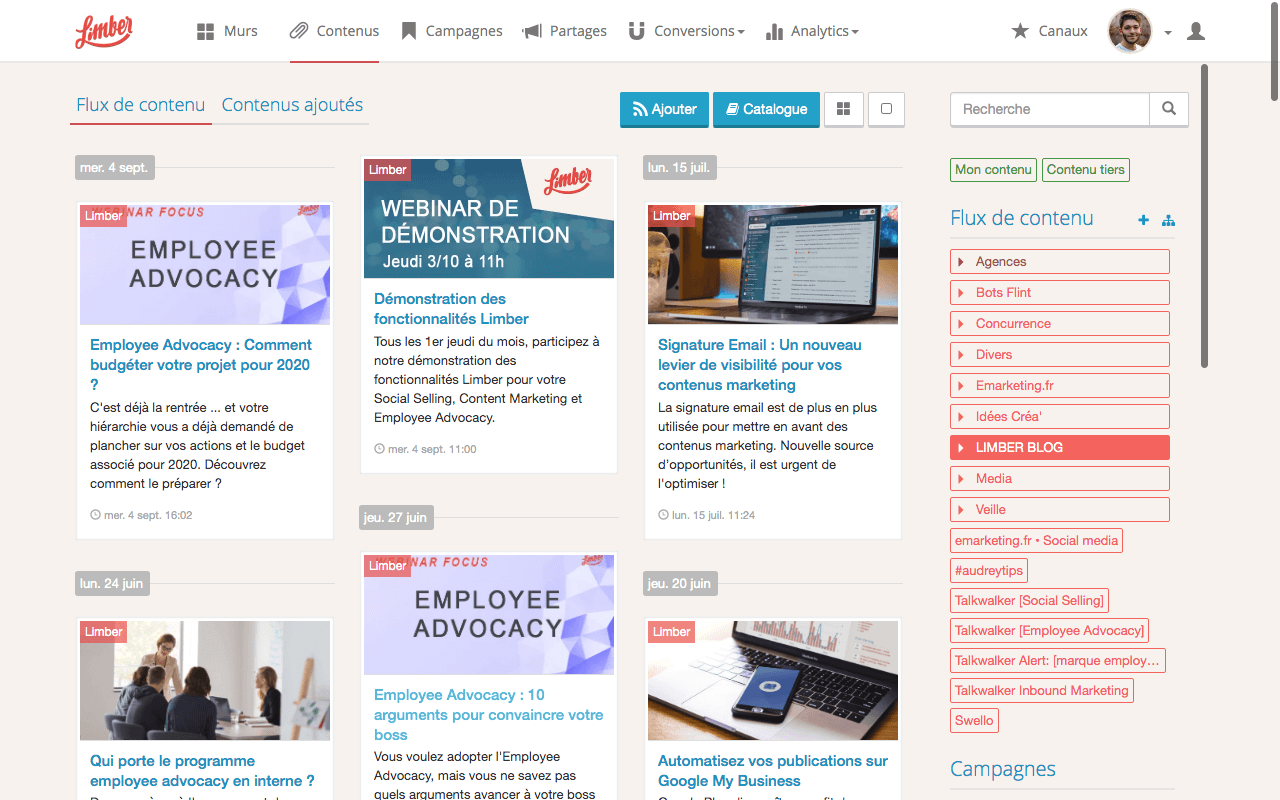Screen dimensions: 1280x800
Task: Go to the Murs menu
Action: tap(227, 31)
